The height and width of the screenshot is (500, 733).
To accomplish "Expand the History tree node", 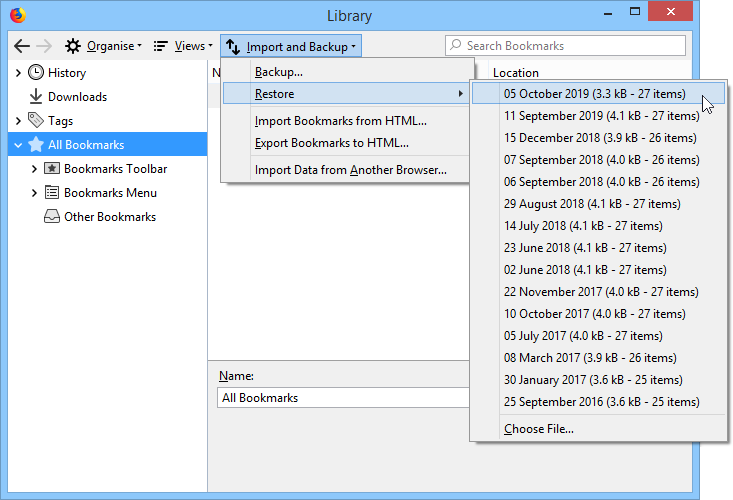I will [x=18, y=72].
